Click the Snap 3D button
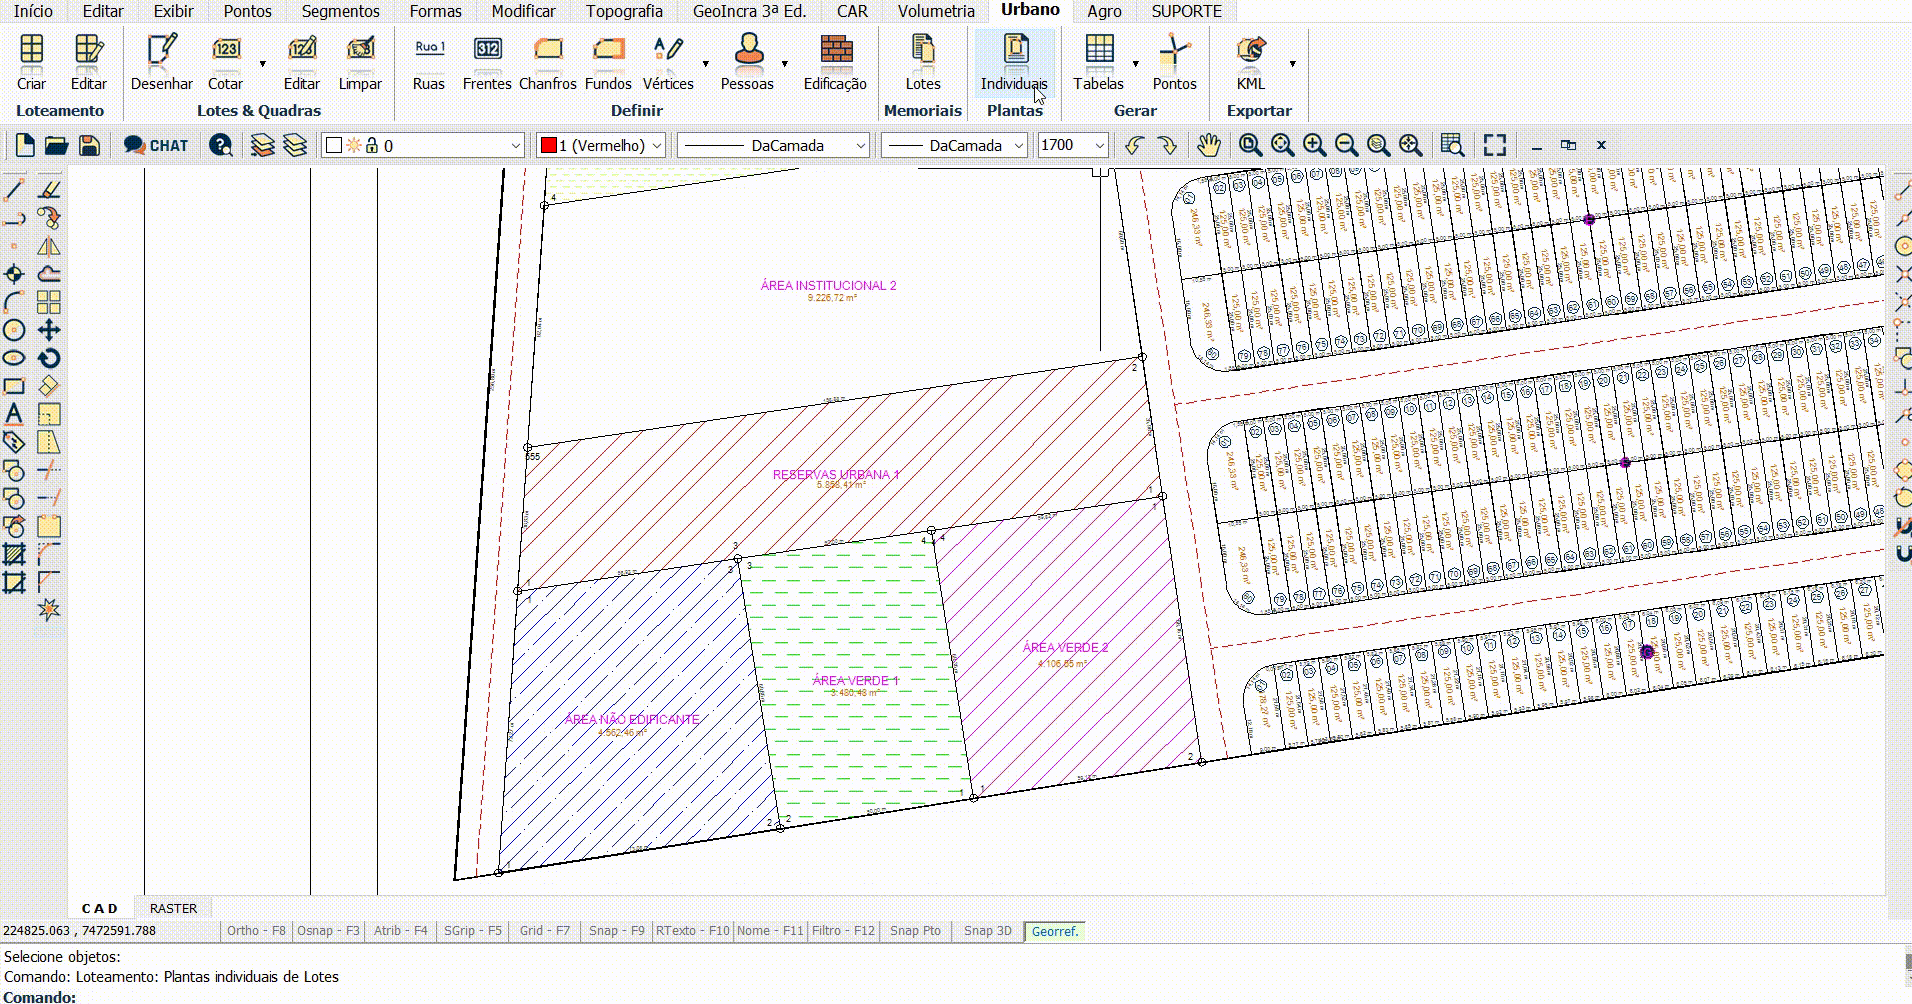Viewport: 1912px width, 1004px height. click(987, 931)
